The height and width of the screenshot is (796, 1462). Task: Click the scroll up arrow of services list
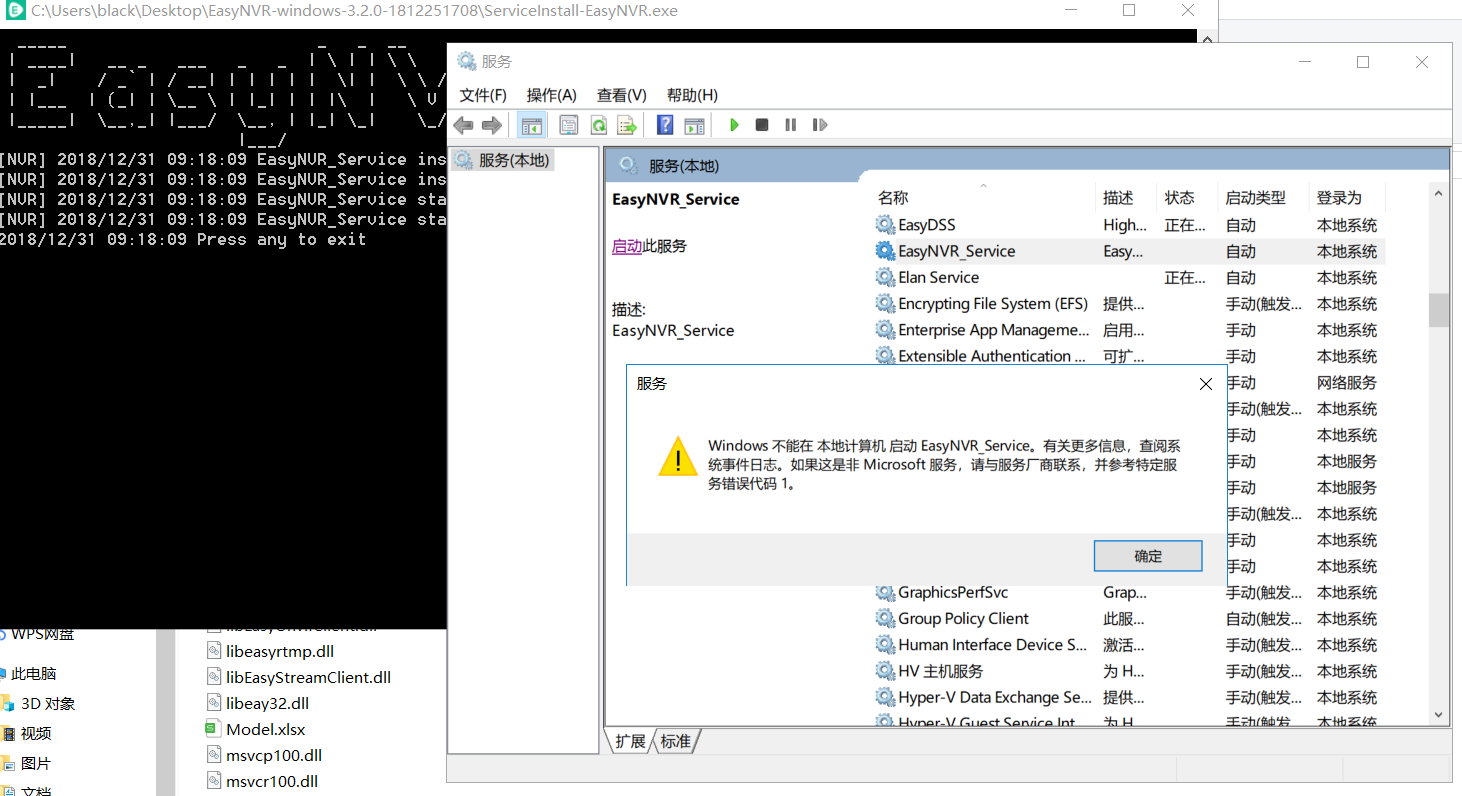[1439, 193]
